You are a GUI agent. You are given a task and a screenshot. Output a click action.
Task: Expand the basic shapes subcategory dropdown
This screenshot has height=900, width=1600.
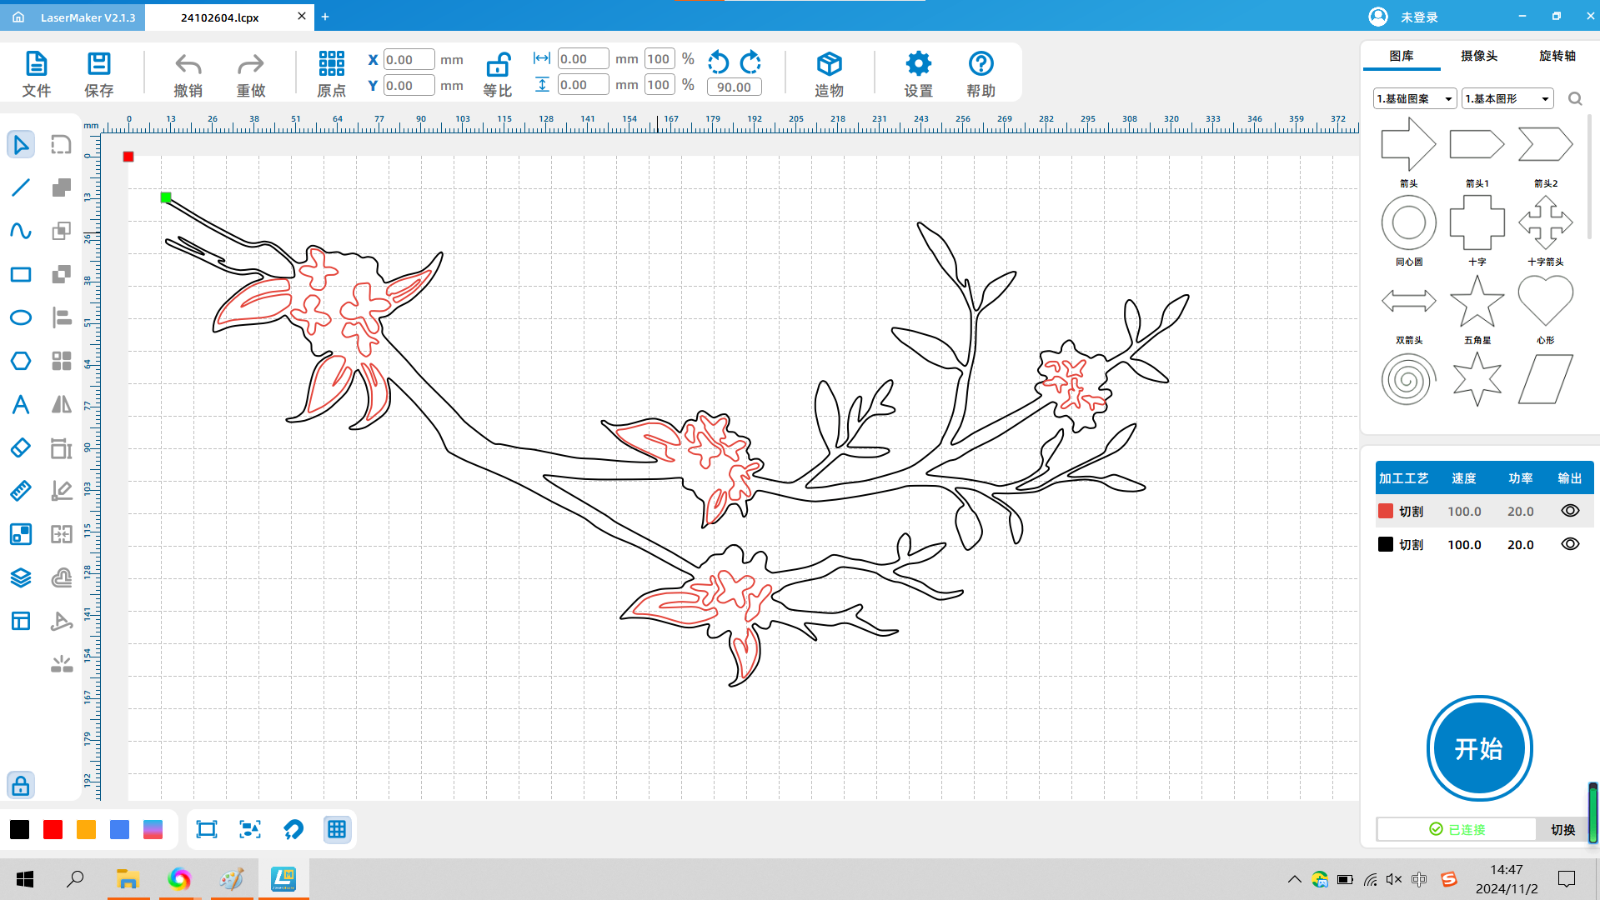(x=1507, y=98)
